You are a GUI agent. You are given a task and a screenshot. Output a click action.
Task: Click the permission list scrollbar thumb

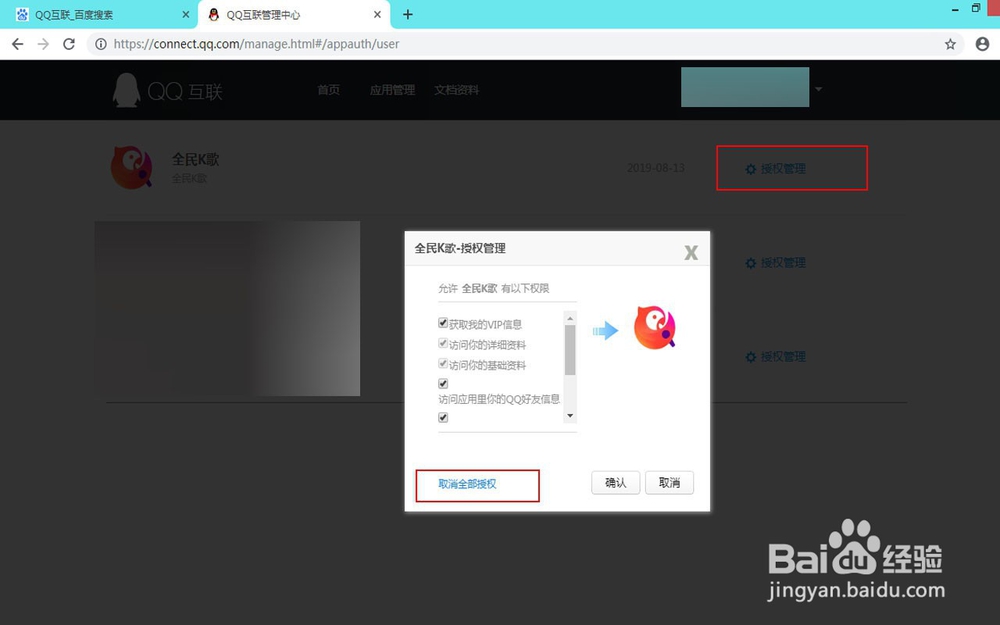[570, 350]
